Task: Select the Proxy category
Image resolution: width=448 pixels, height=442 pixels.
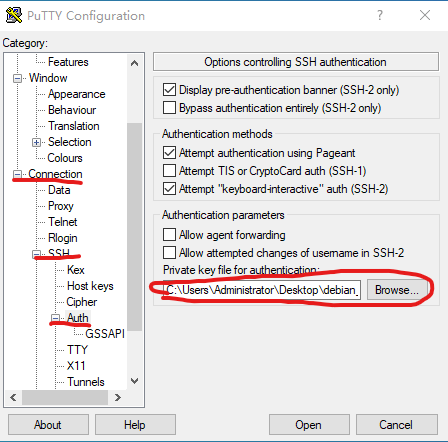Action: click(x=61, y=206)
